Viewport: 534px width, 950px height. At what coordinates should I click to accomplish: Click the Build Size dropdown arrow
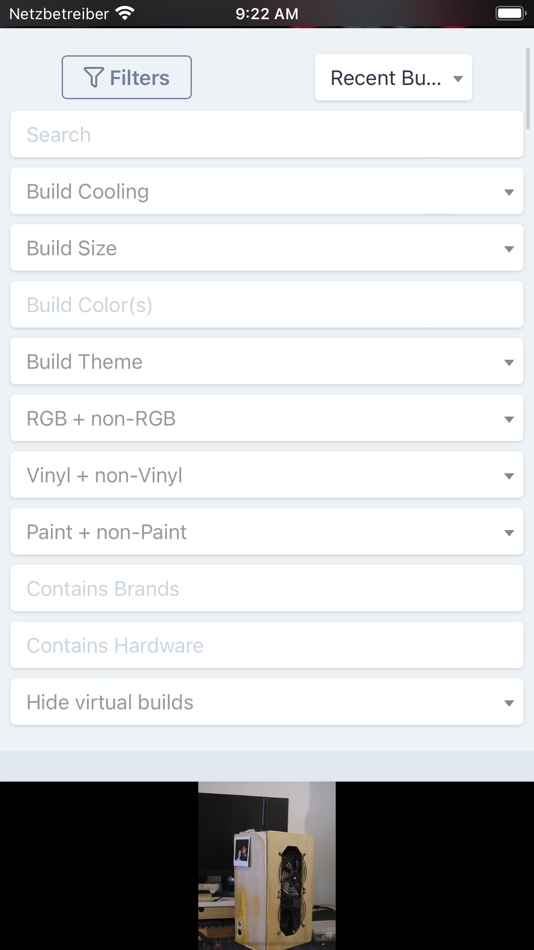[509, 248]
